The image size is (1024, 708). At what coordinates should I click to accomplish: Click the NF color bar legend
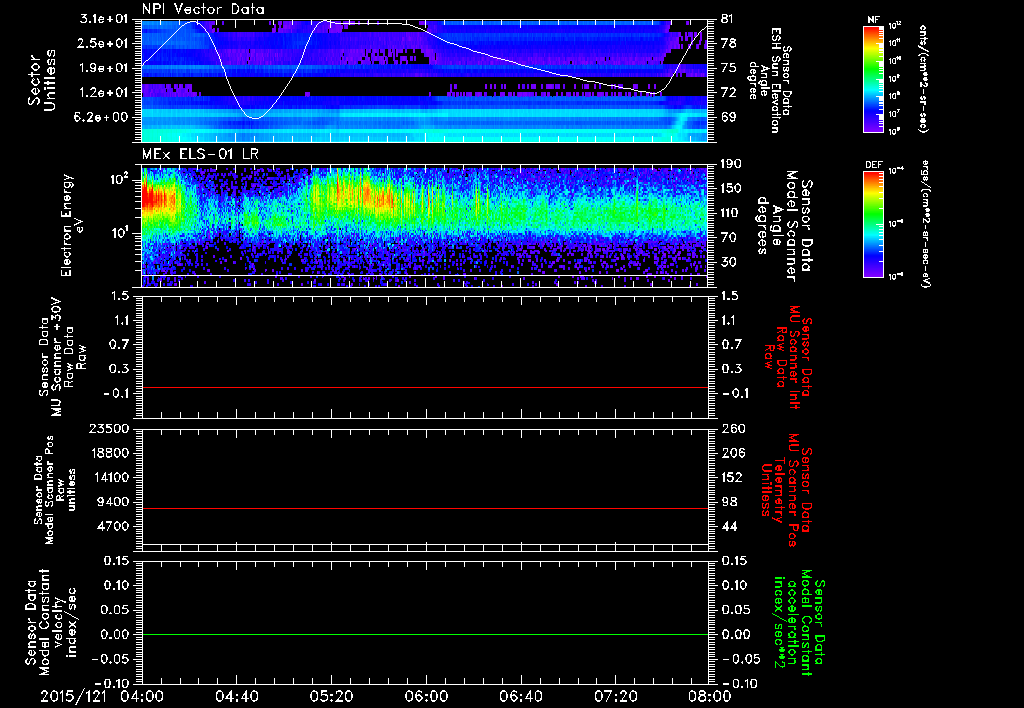[873, 79]
